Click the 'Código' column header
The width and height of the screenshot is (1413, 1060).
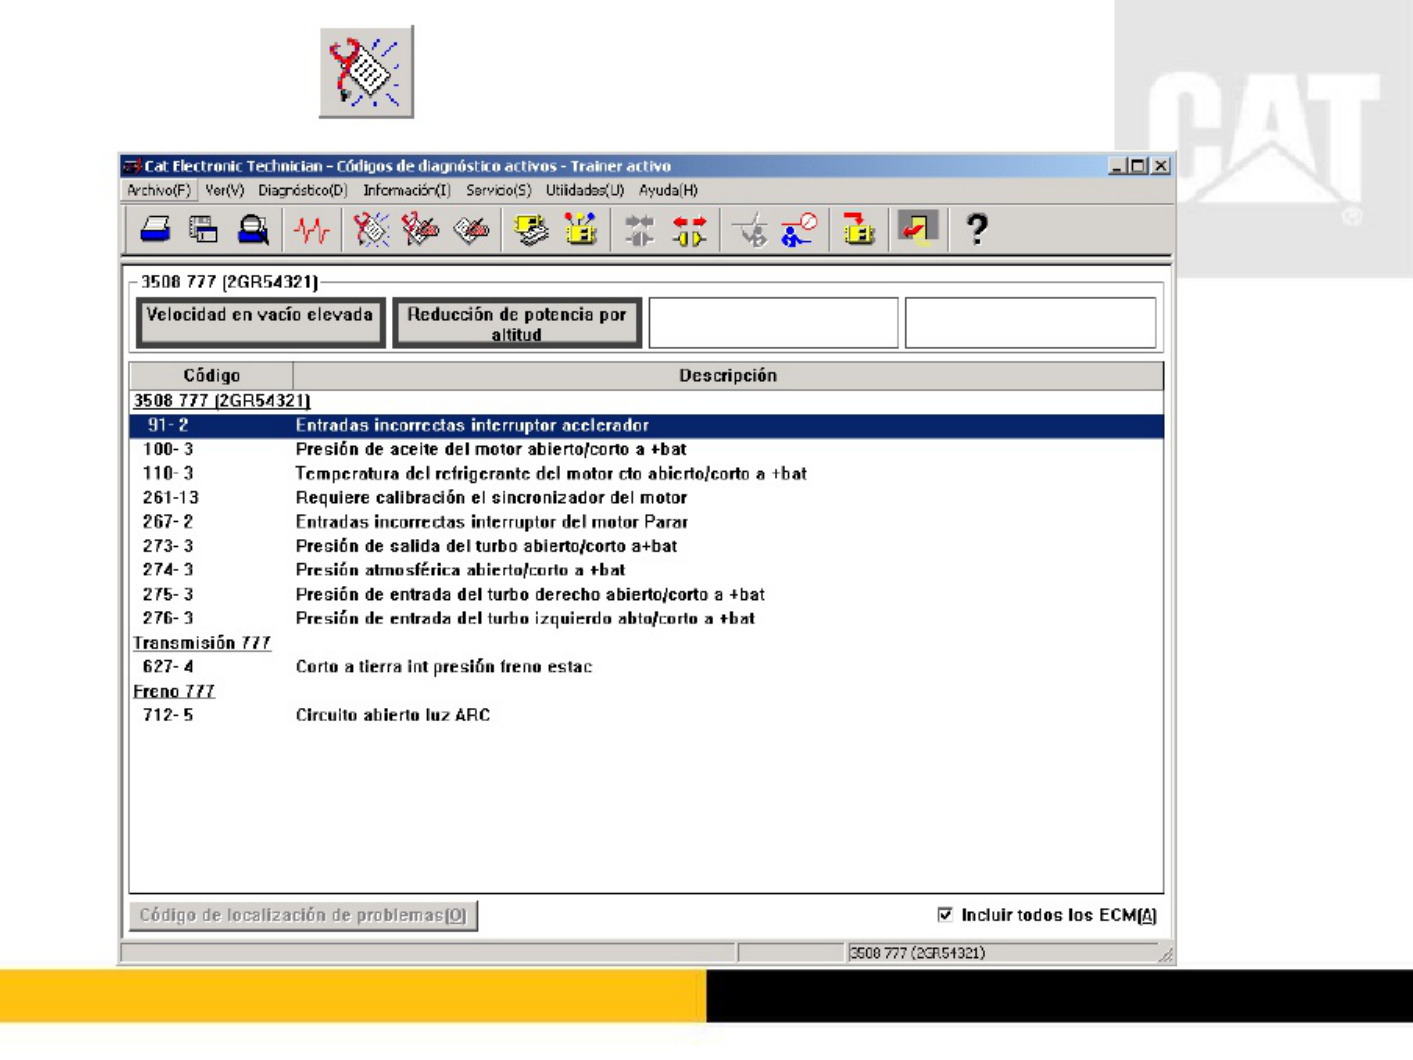coord(211,376)
